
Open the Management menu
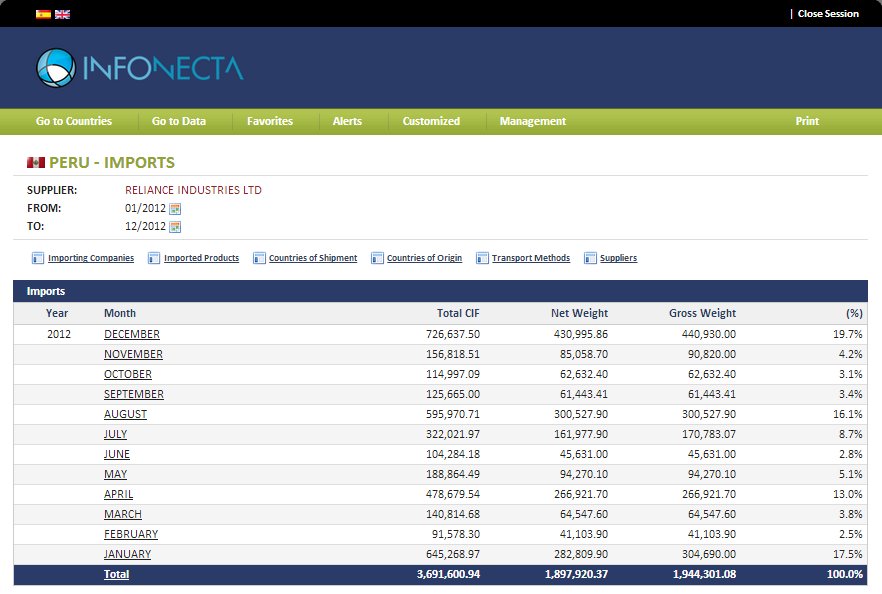tap(533, 122)
